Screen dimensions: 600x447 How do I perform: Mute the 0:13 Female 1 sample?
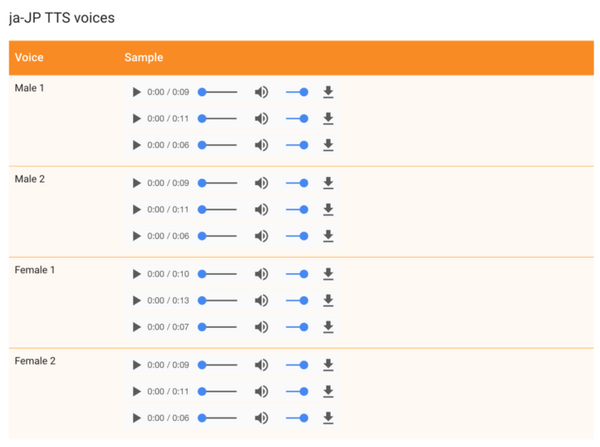(x=261, y=301)
